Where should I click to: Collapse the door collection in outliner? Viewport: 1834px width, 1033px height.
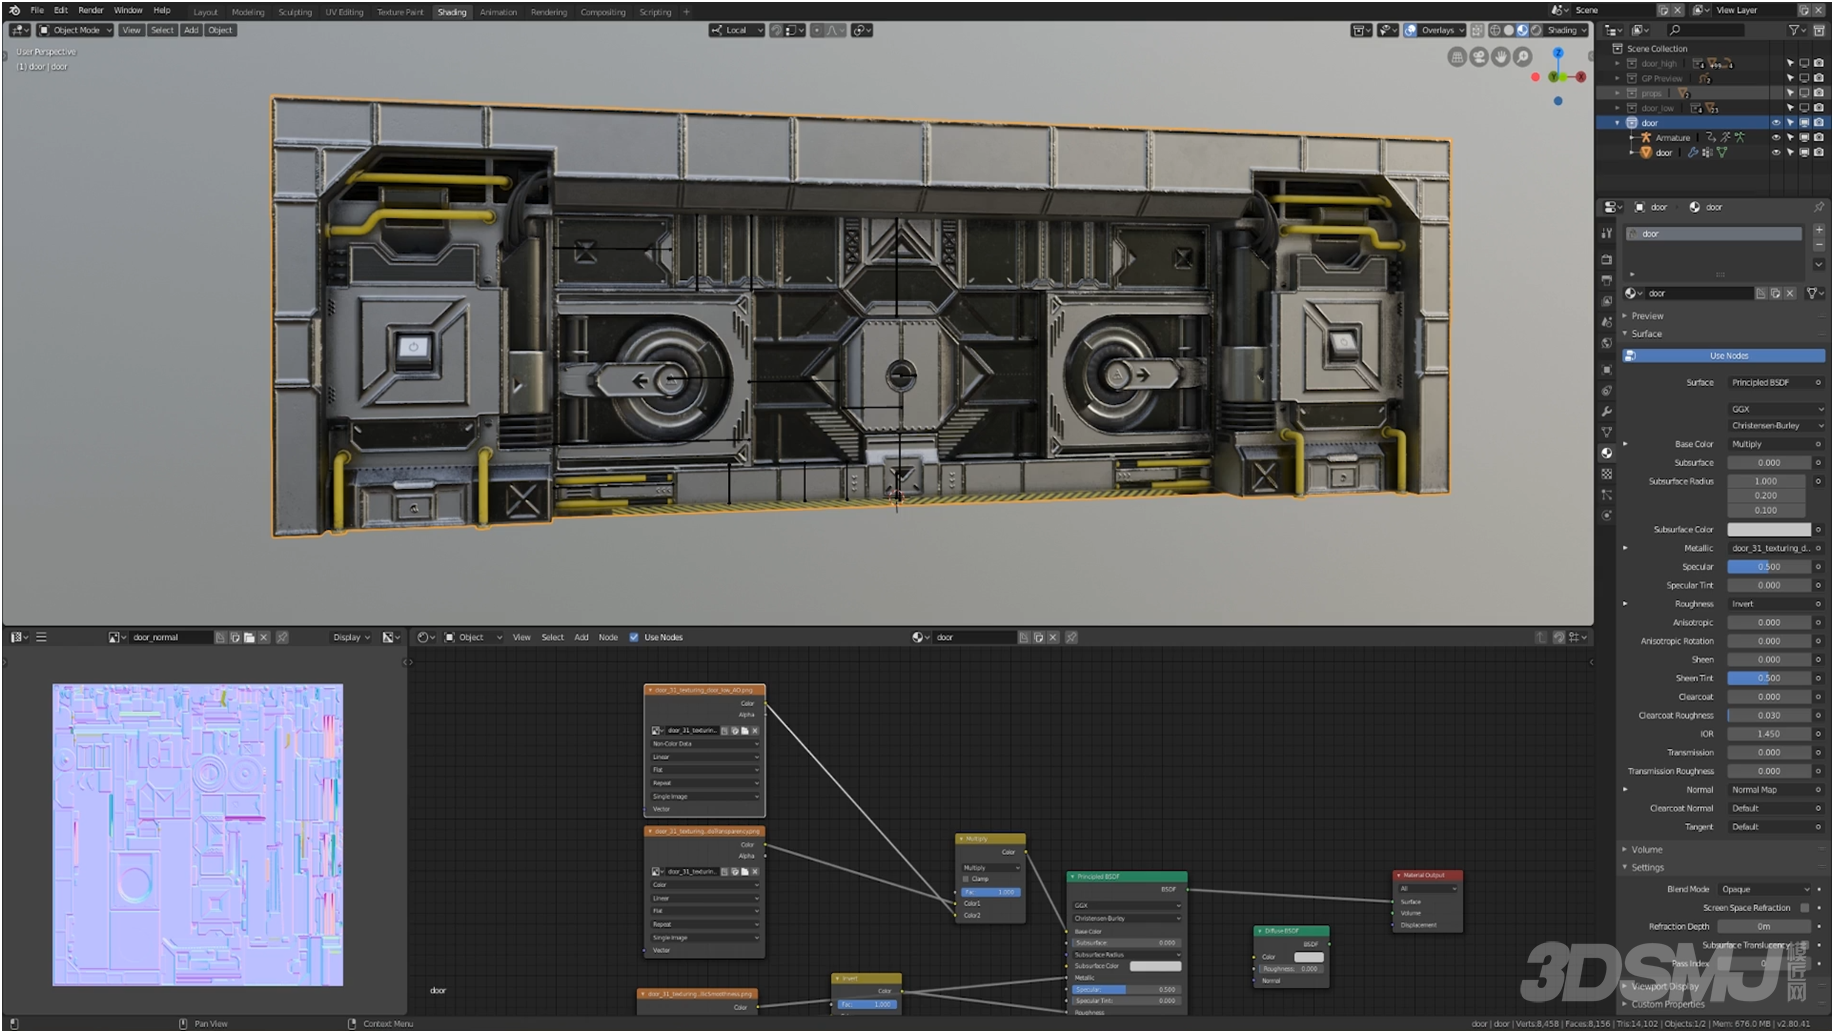click(1617, 123)
